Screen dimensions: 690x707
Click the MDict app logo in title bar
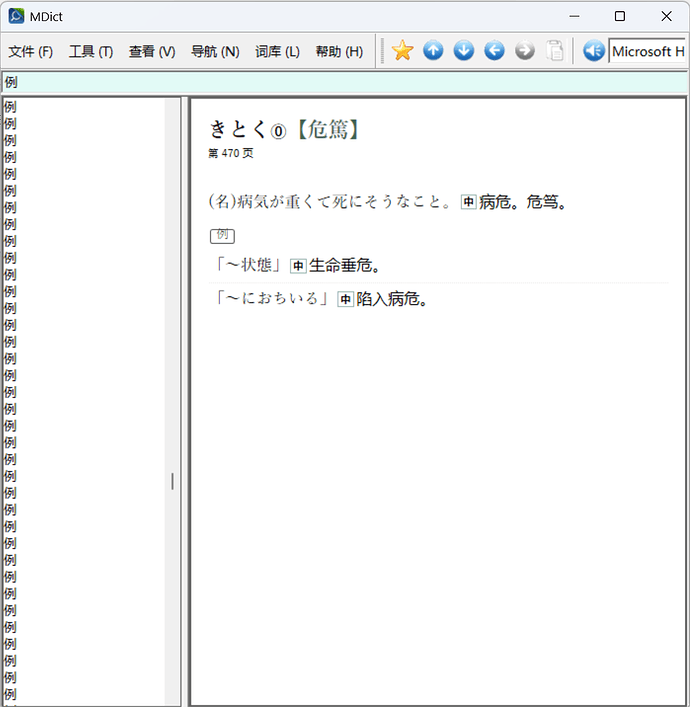click(x=16, y=16)
